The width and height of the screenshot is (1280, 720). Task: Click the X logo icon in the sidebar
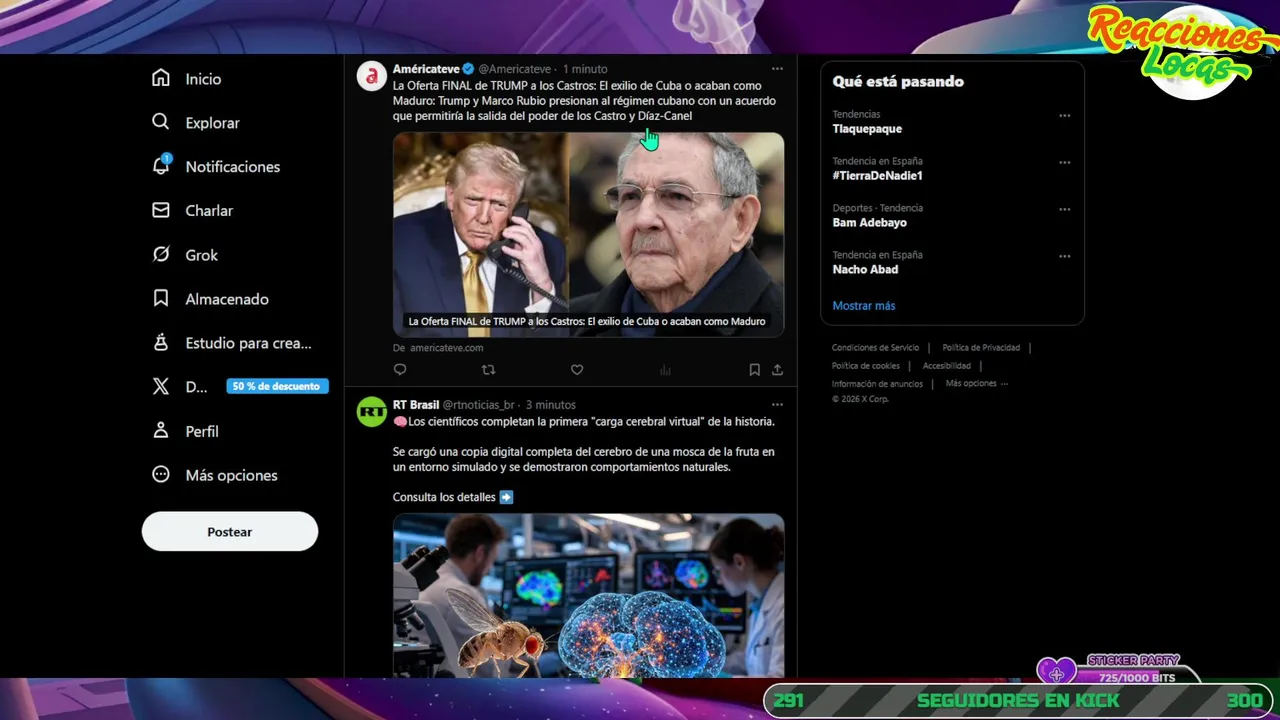[x=160, y=386]
